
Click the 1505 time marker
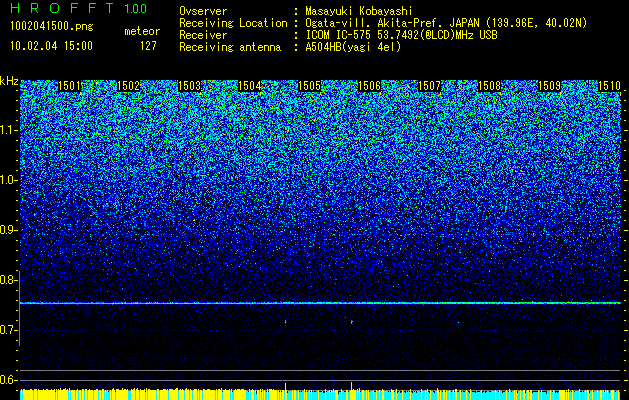point(309,86)
